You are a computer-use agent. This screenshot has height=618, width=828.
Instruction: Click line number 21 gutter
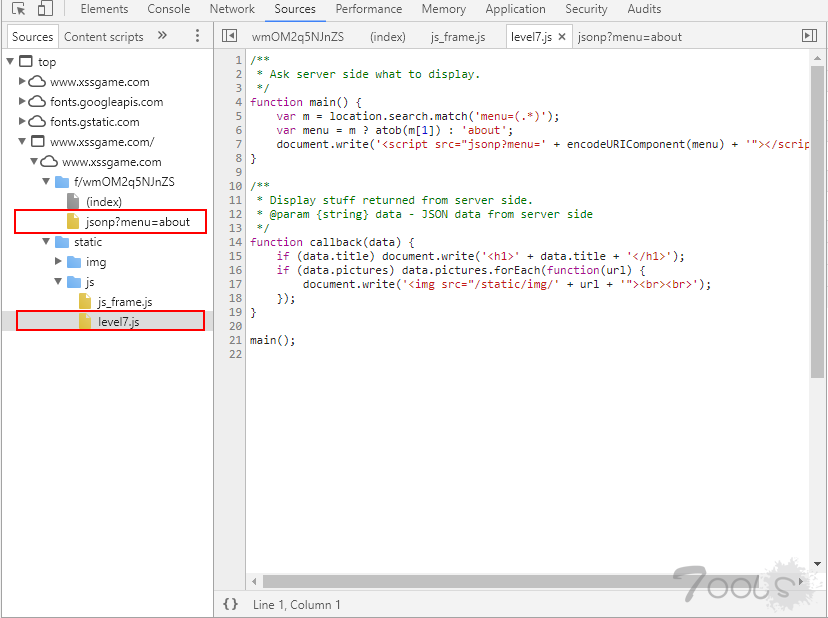236,340
